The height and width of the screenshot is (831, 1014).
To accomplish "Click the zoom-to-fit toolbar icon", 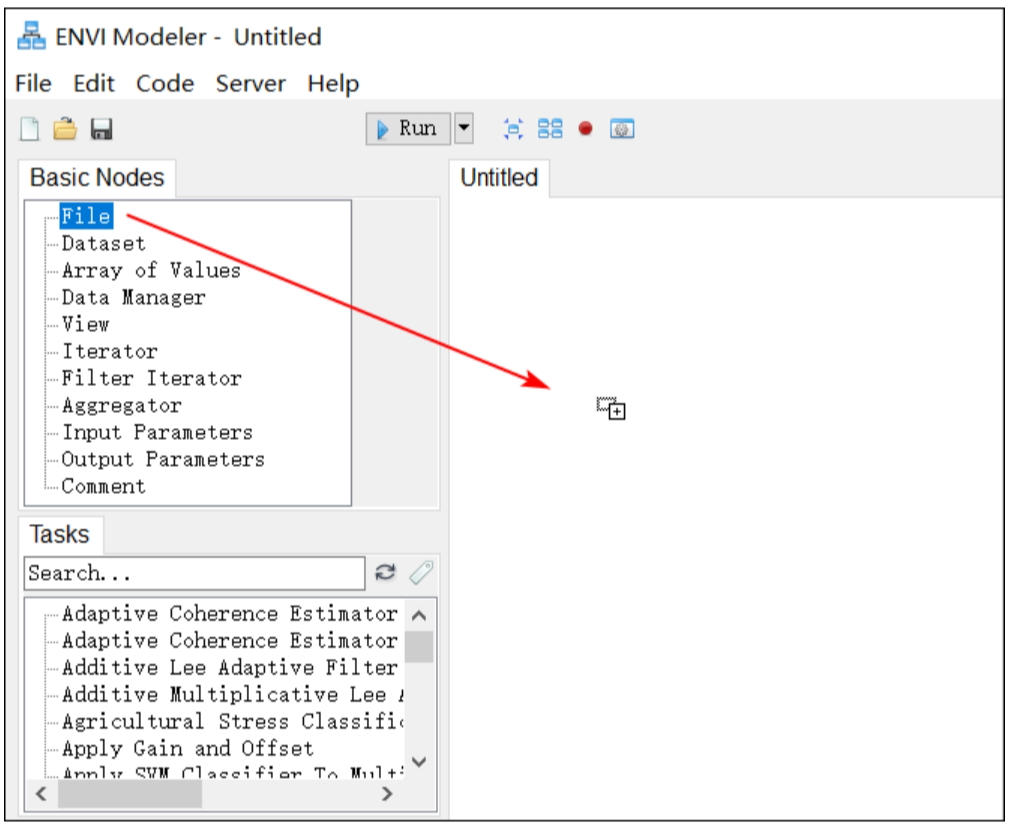I will click(513, 129).
